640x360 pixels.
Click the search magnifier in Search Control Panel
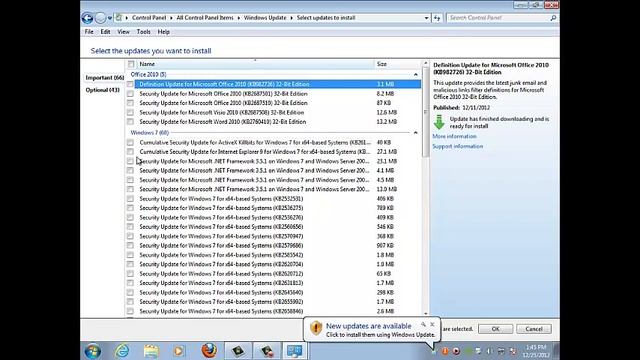553,18
